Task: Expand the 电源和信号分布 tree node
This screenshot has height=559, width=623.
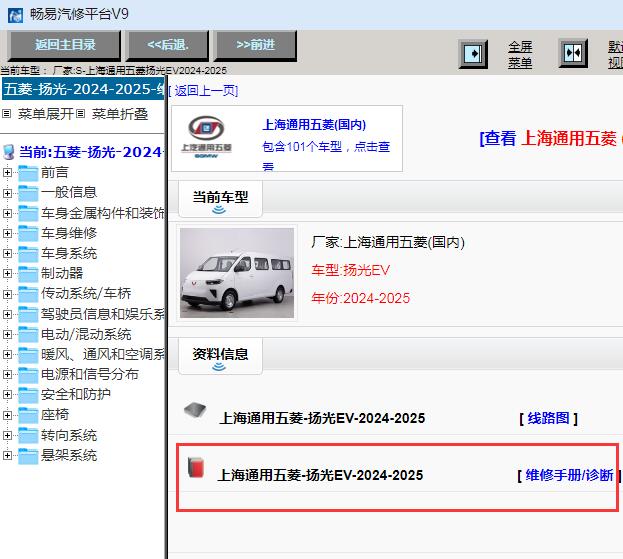Action: [x=7, y=374]
